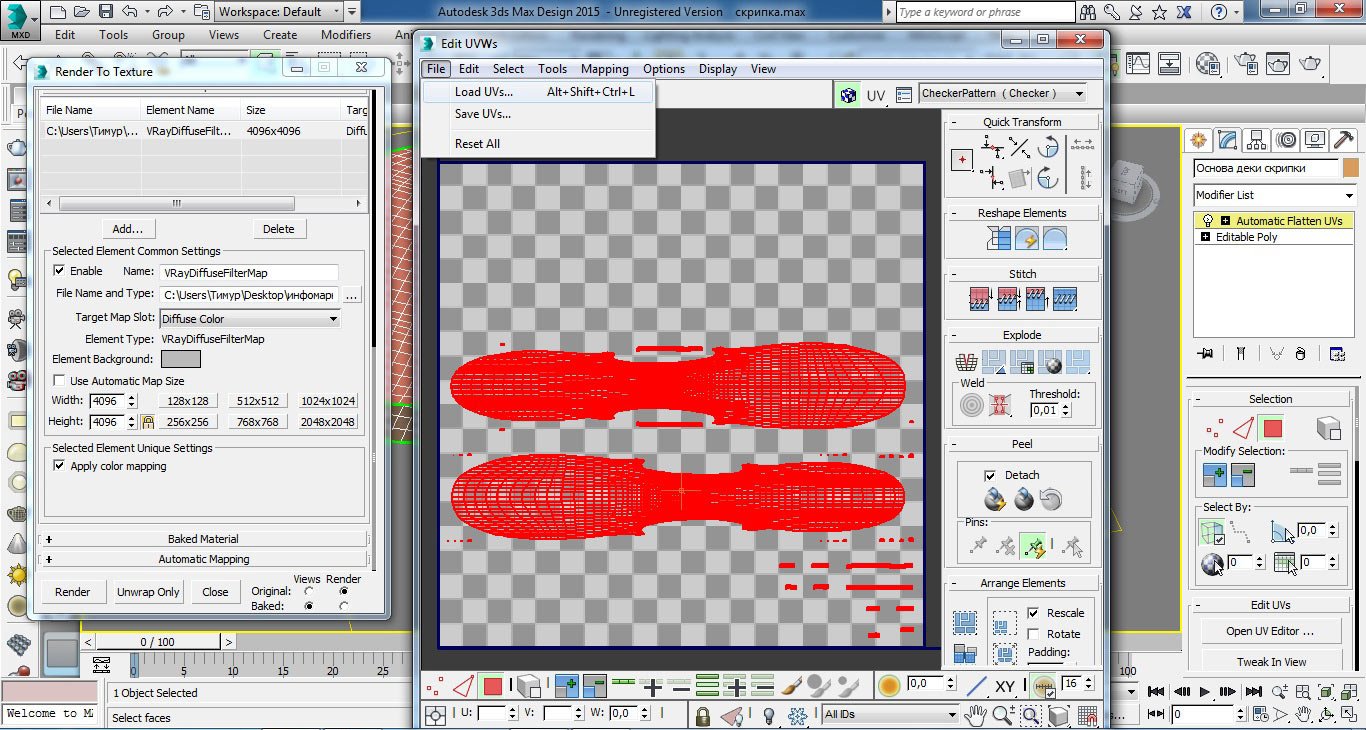Select polygon sub-object mode in Selection rollout

click(1272, 429)
